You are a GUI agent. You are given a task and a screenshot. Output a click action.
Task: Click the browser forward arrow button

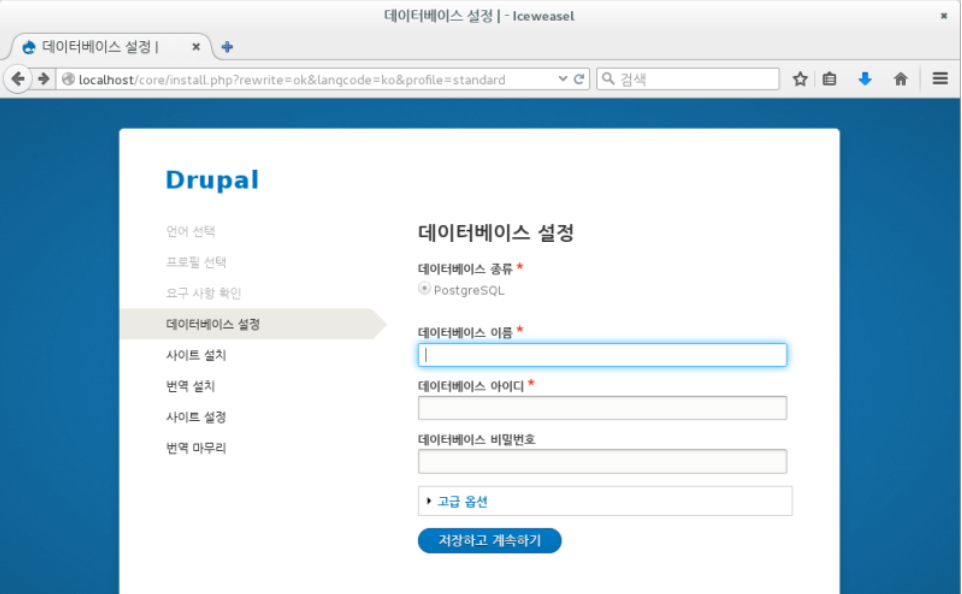tap(44, 79)
